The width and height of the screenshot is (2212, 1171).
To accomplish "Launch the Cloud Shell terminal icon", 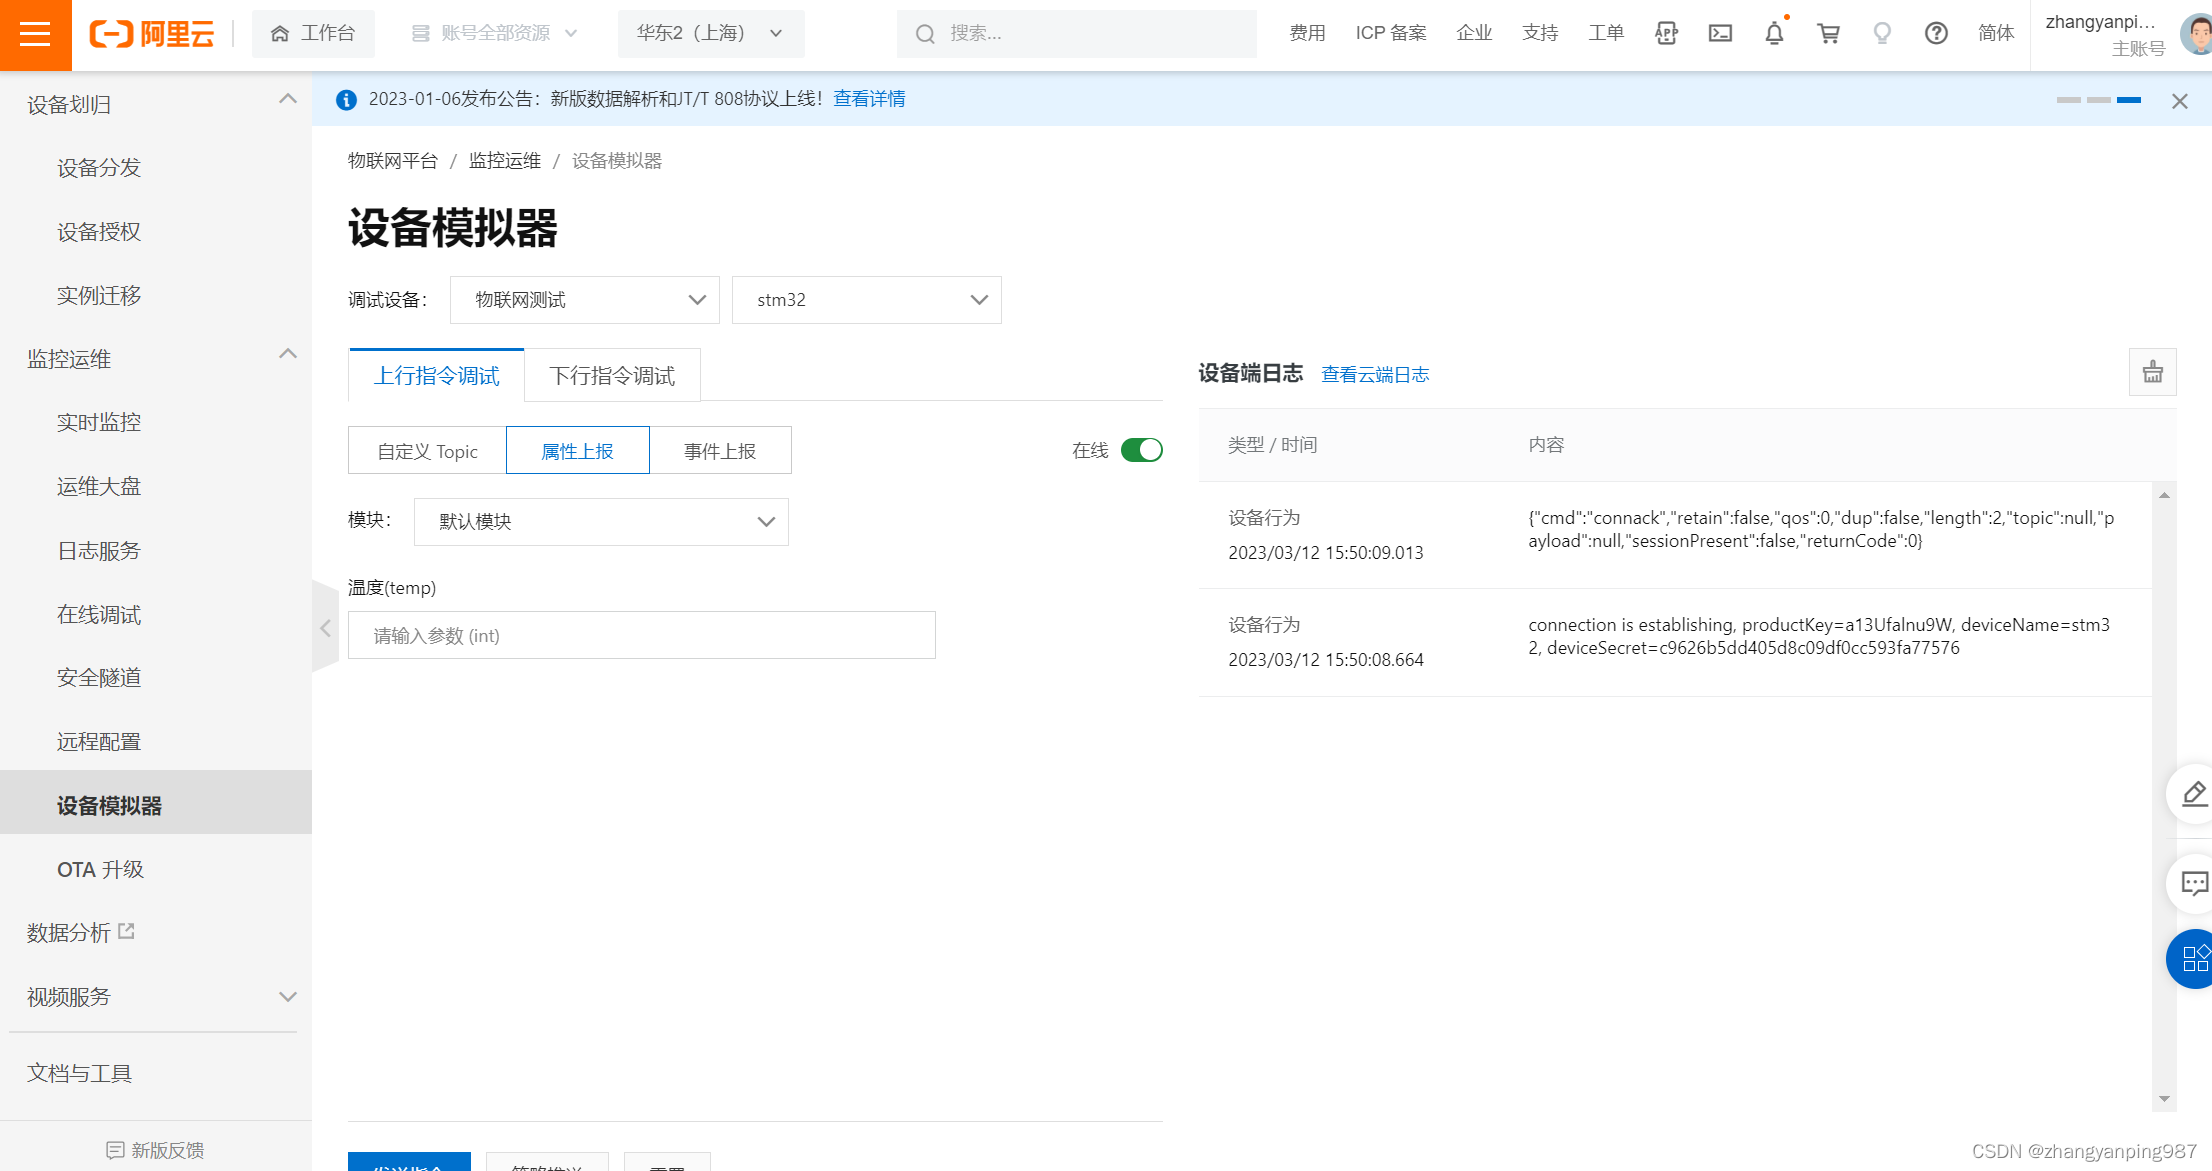I will [1720, 33].
